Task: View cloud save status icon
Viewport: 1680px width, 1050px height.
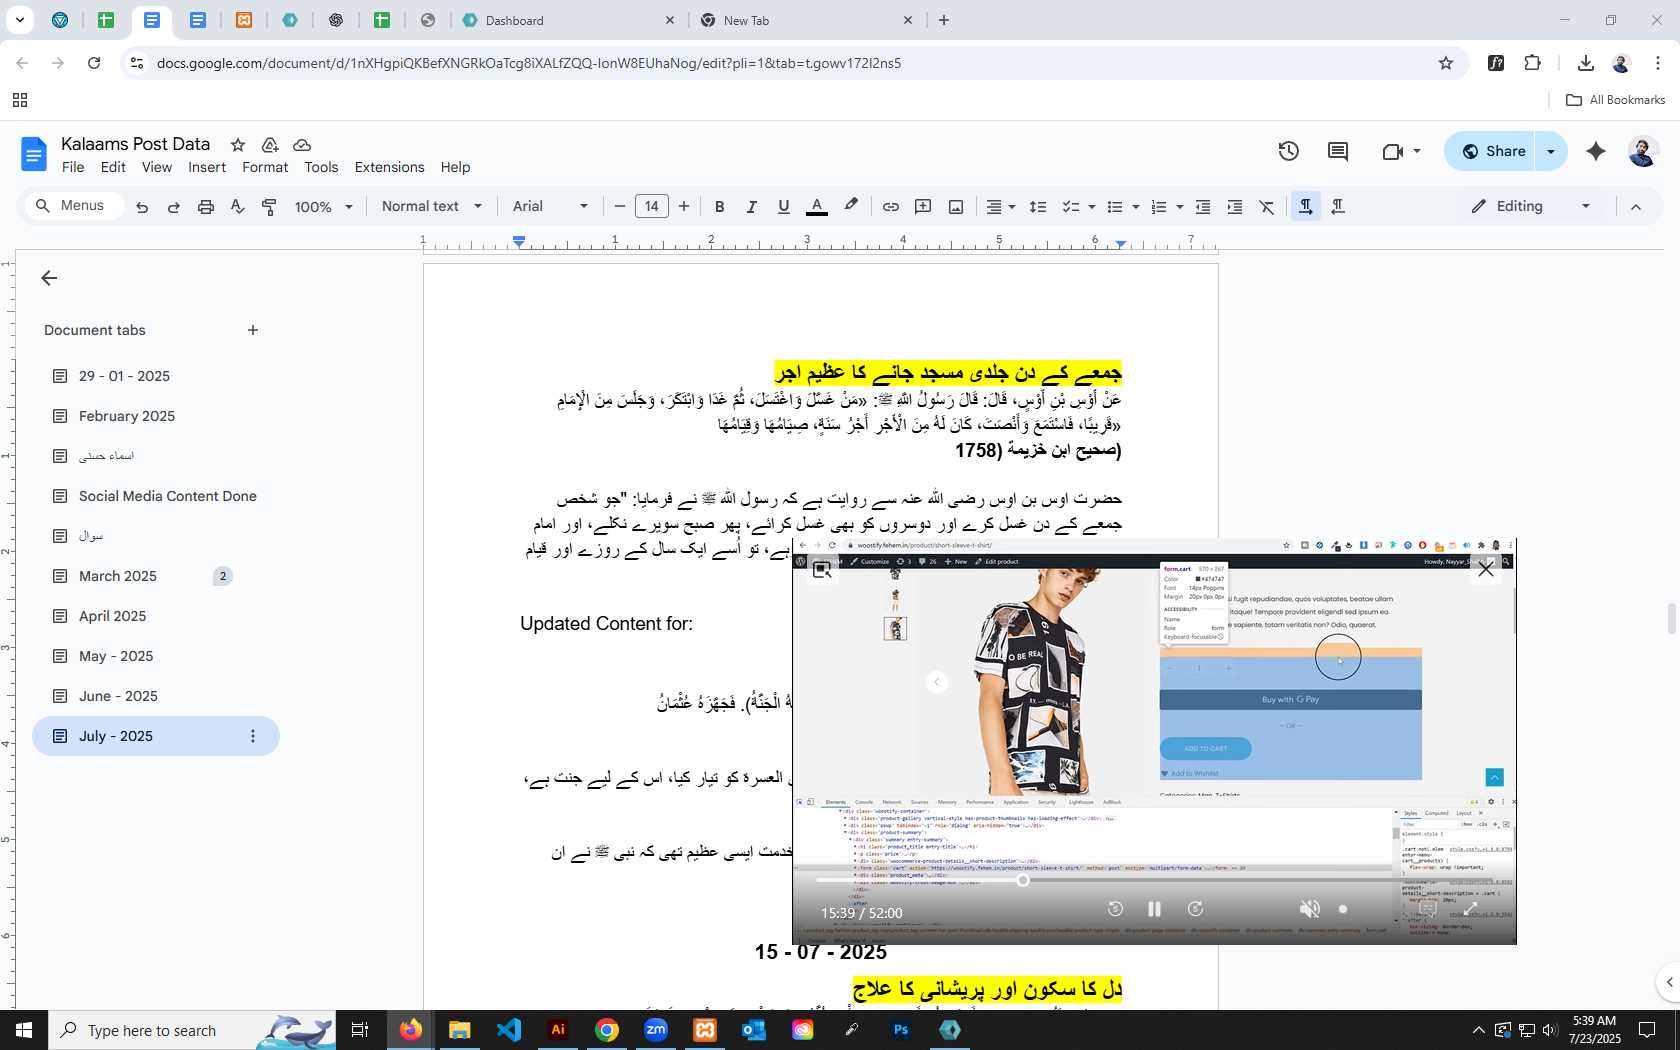Action: click(x=302, y=145)
